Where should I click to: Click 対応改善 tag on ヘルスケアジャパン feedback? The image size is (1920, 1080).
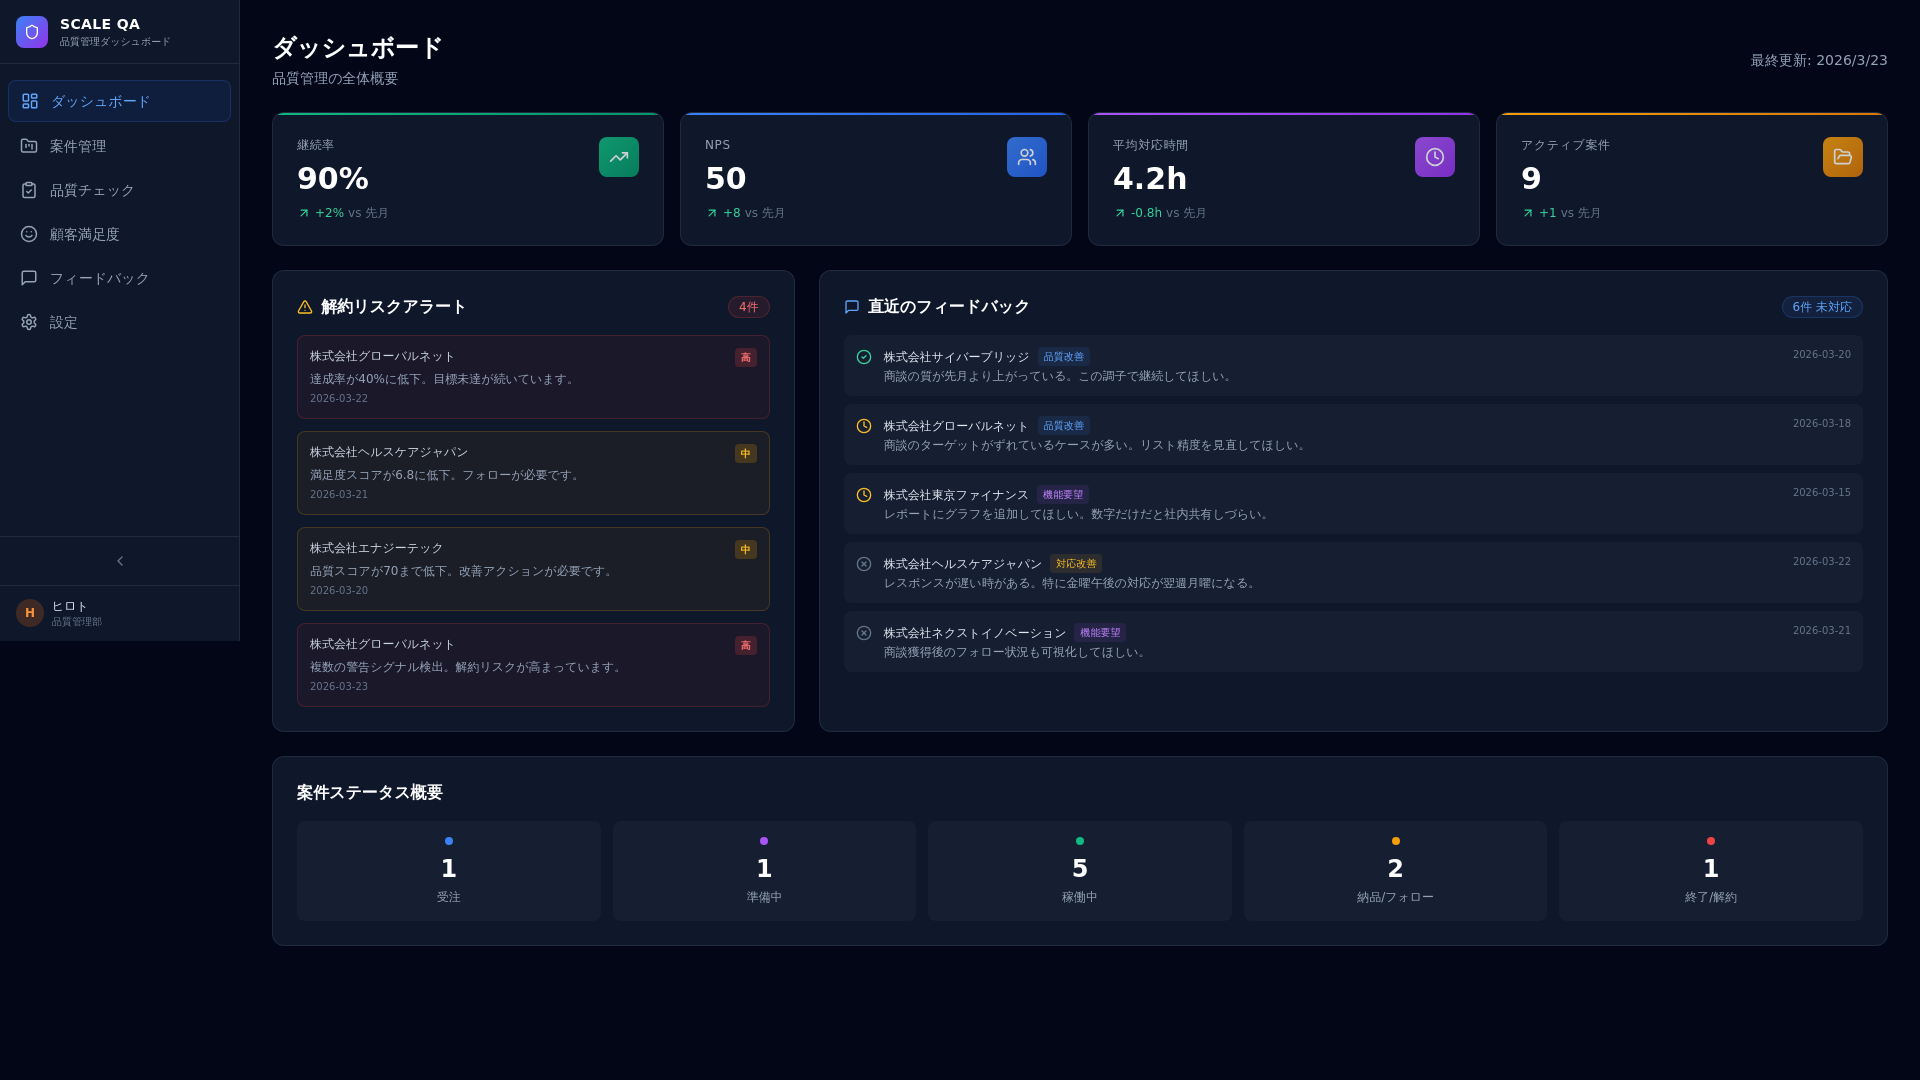click(1076, 564)
